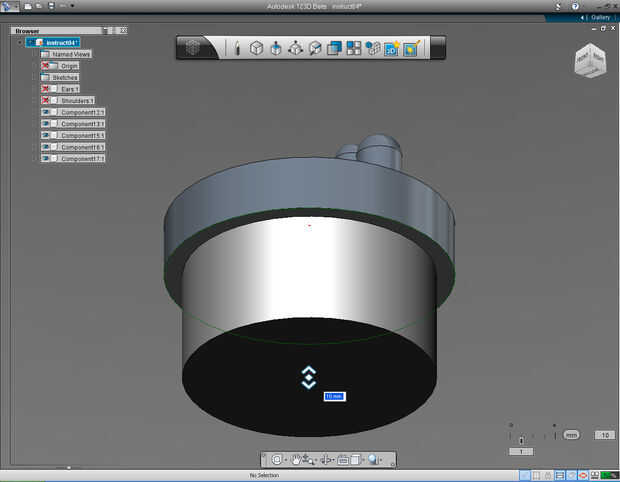Select the Pan hand navigation tool
Screen dimensions: 620x482
pos(297,460)
